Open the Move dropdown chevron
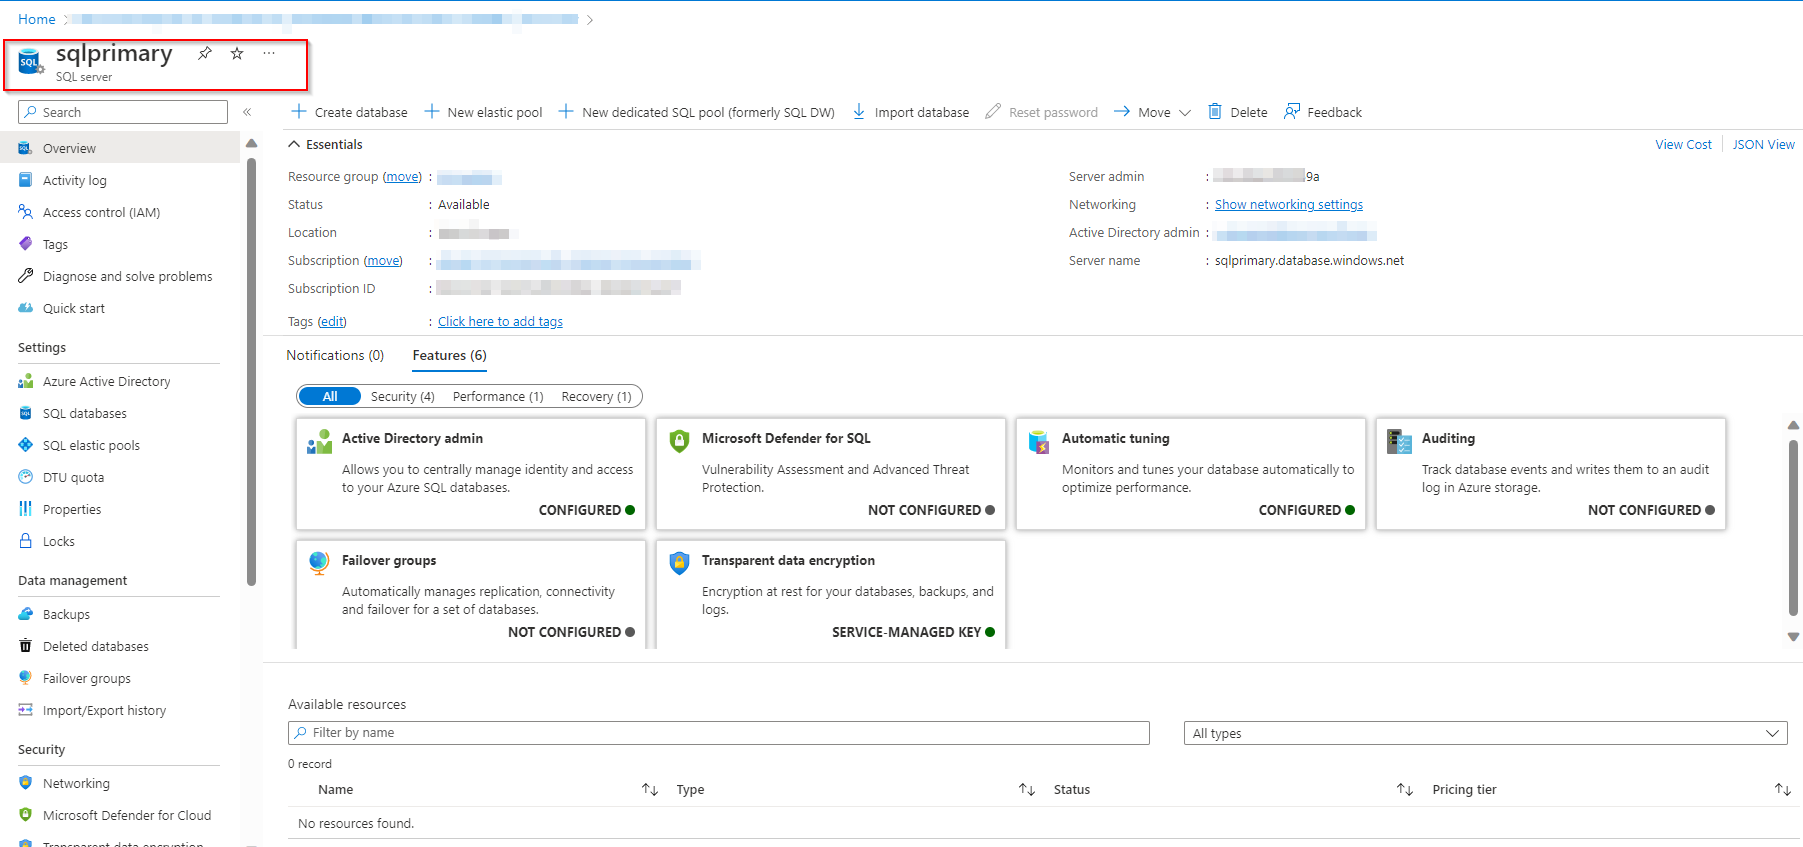 [x=1185, y=112]
